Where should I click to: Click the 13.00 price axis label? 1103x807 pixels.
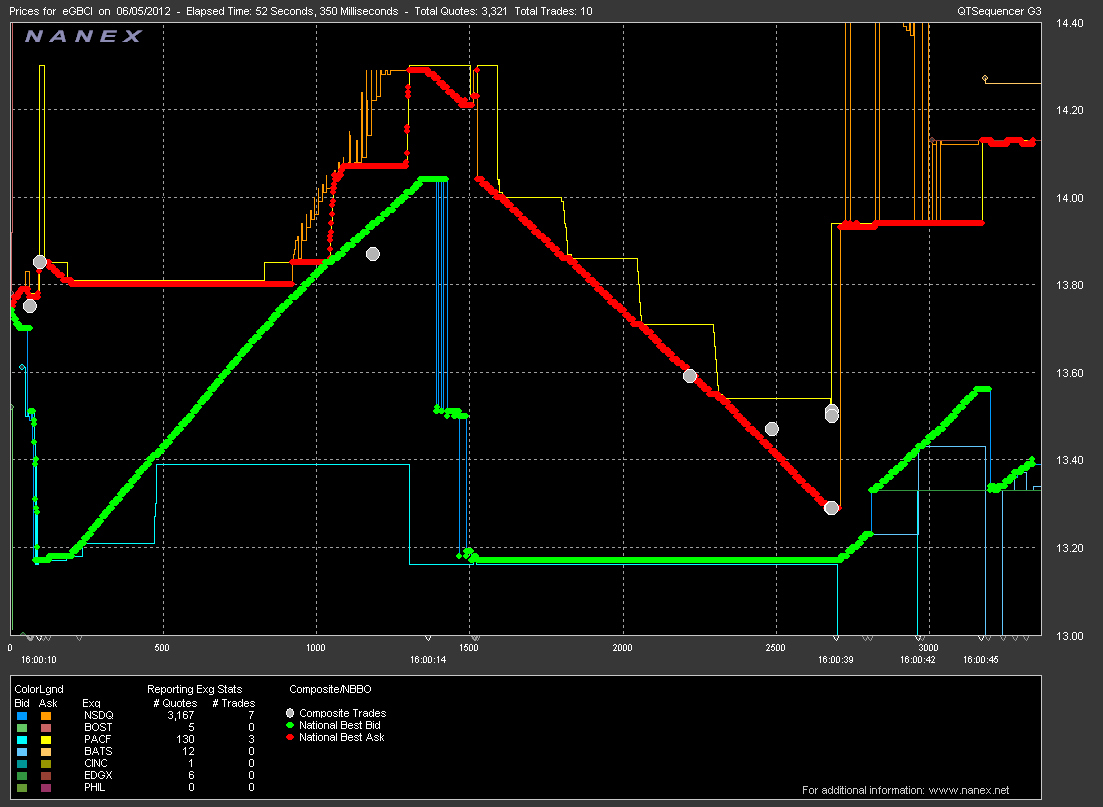point(1069,636)
